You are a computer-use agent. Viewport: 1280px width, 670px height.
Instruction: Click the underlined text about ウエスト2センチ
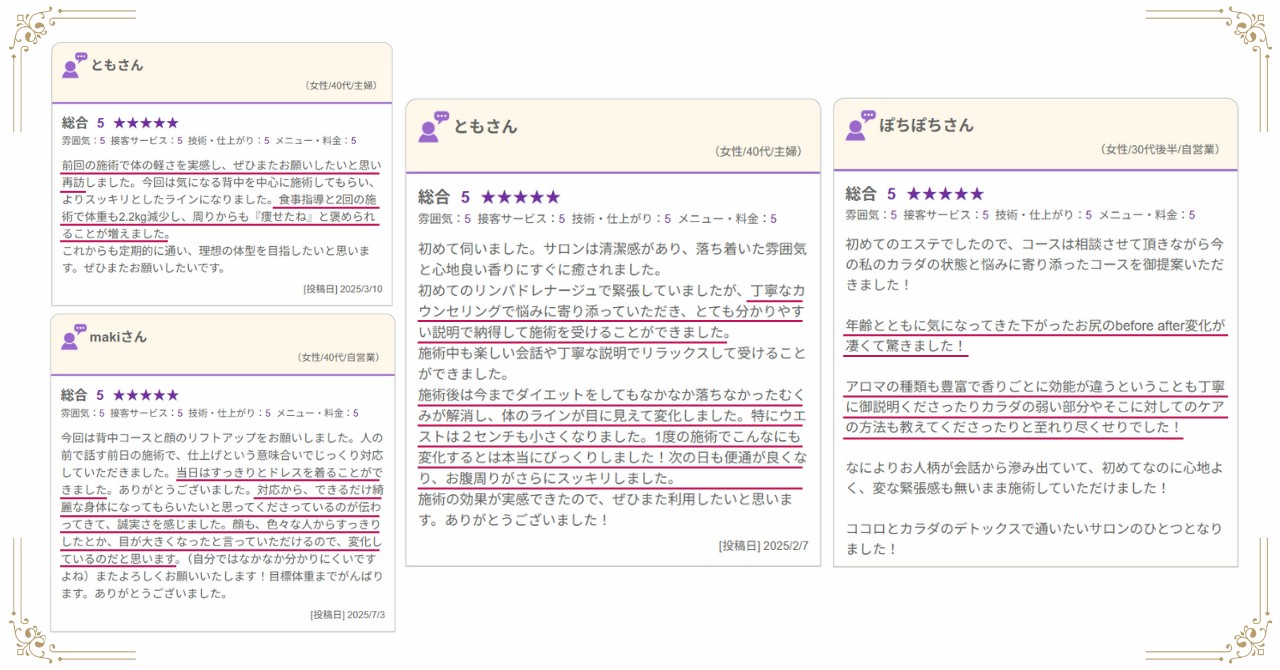coord(610,436)
